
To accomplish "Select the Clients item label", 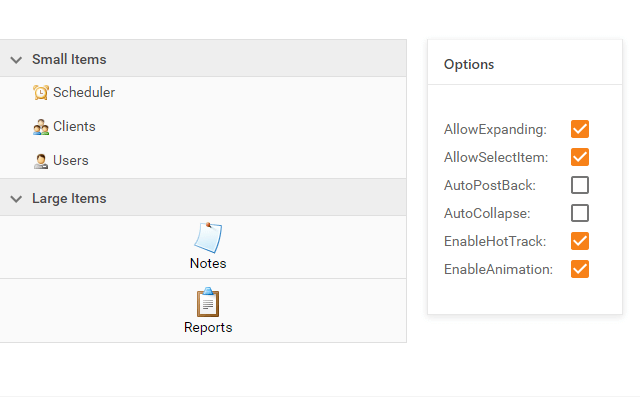I will [74, 127].
